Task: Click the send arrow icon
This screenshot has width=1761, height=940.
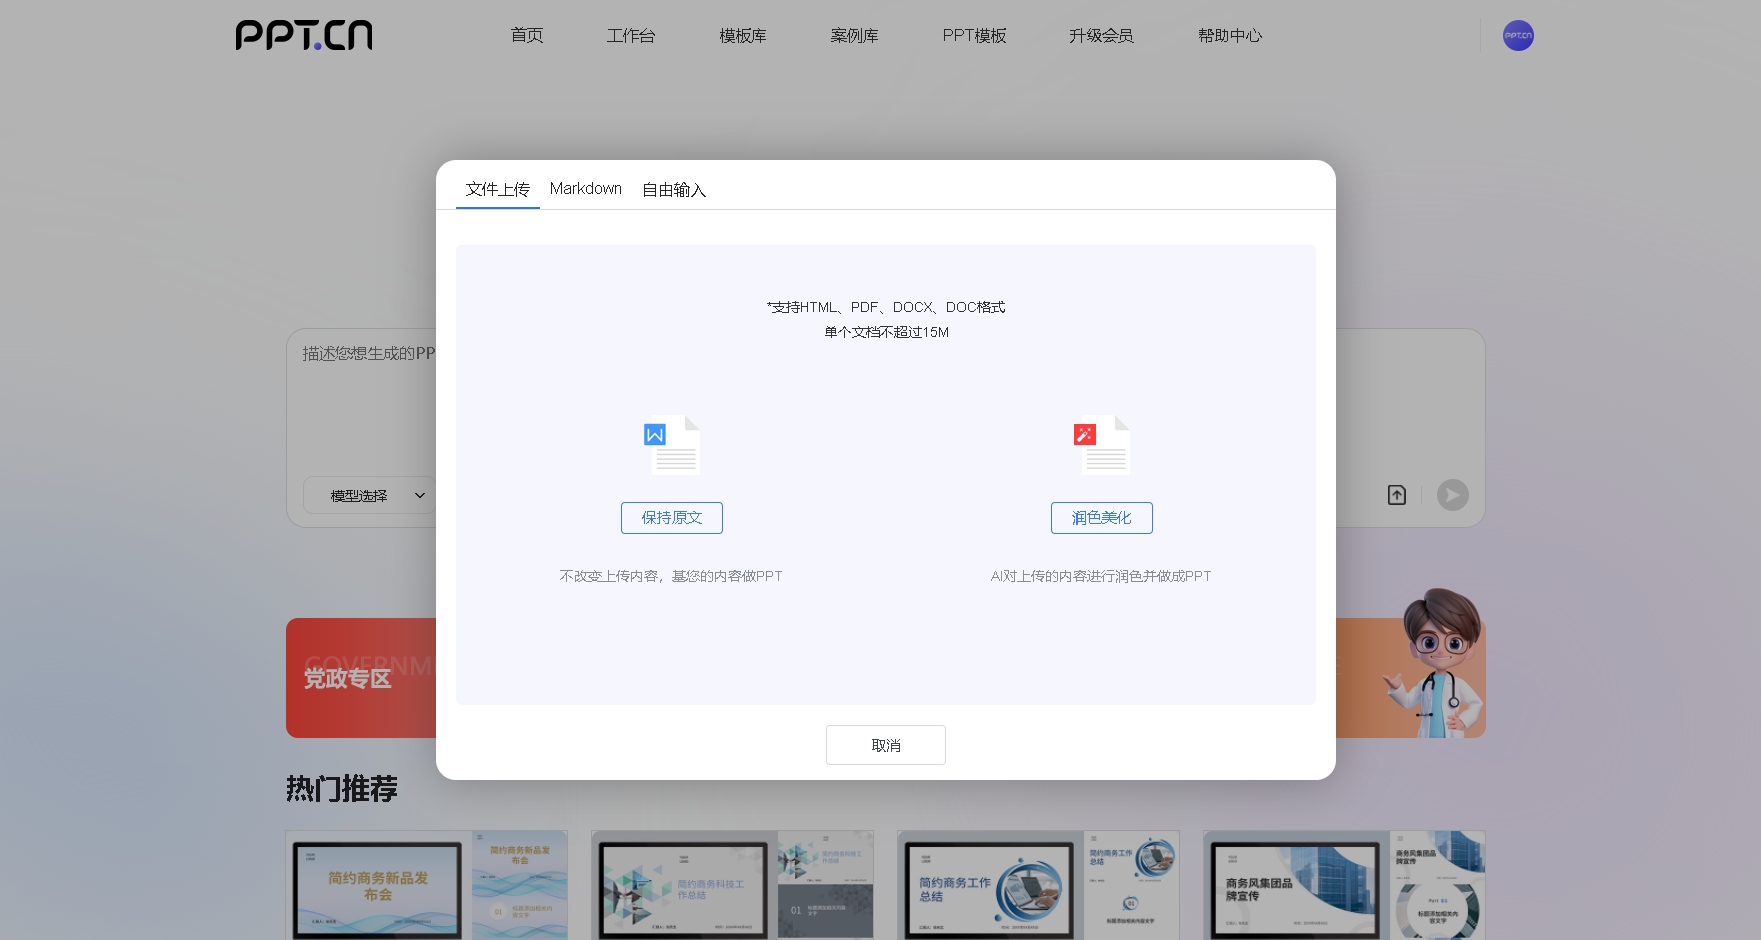Action: pyautogui.click(x=1452, y=495)
